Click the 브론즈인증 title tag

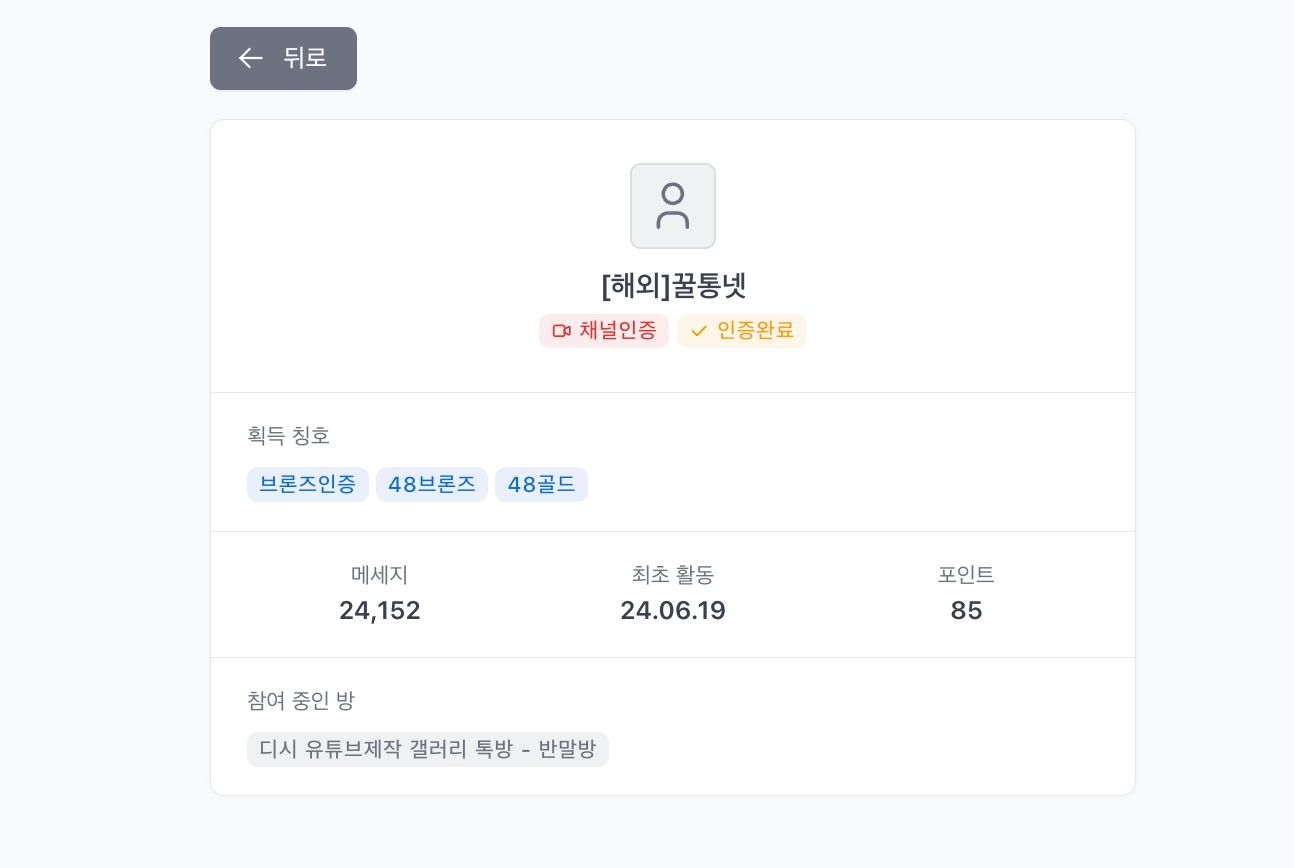coord(308,485)
